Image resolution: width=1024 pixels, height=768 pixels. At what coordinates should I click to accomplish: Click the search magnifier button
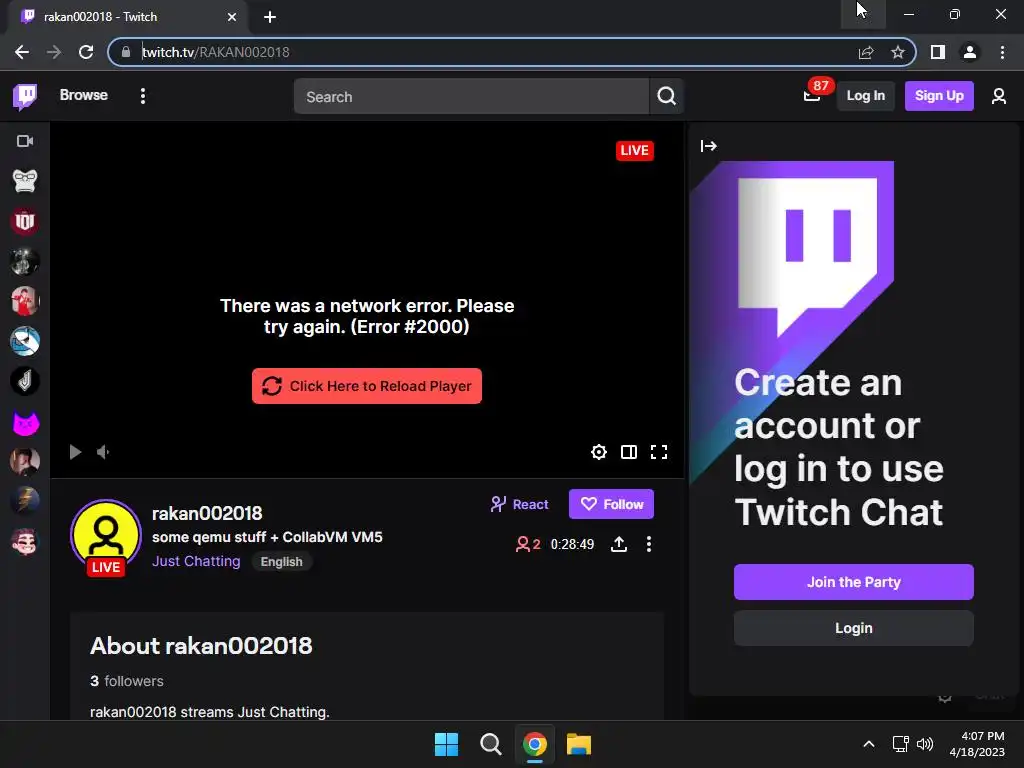(666, 96)
